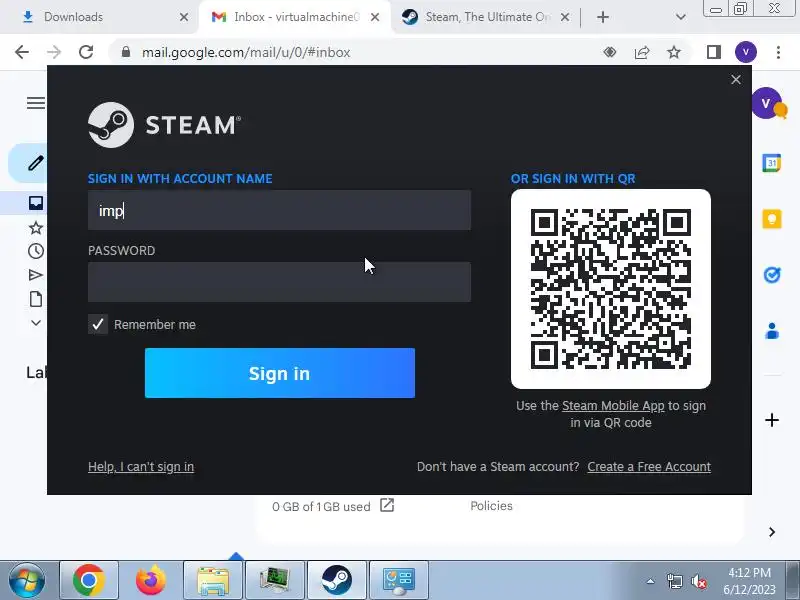Open the Chrome three-dot menu
This screenshot has height=600, width=800.
tap(778, 52)
